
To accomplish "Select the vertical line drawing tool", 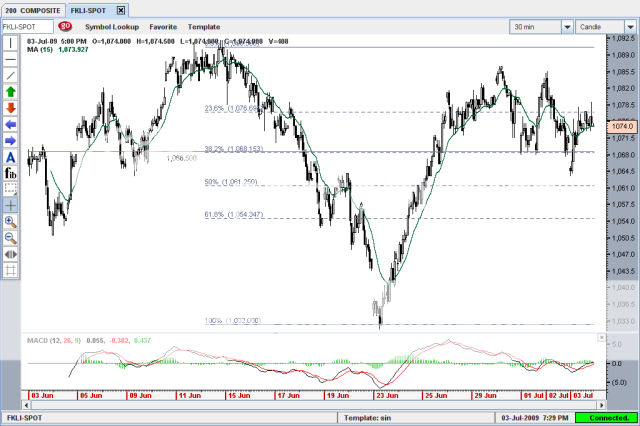I will [10, 43].
